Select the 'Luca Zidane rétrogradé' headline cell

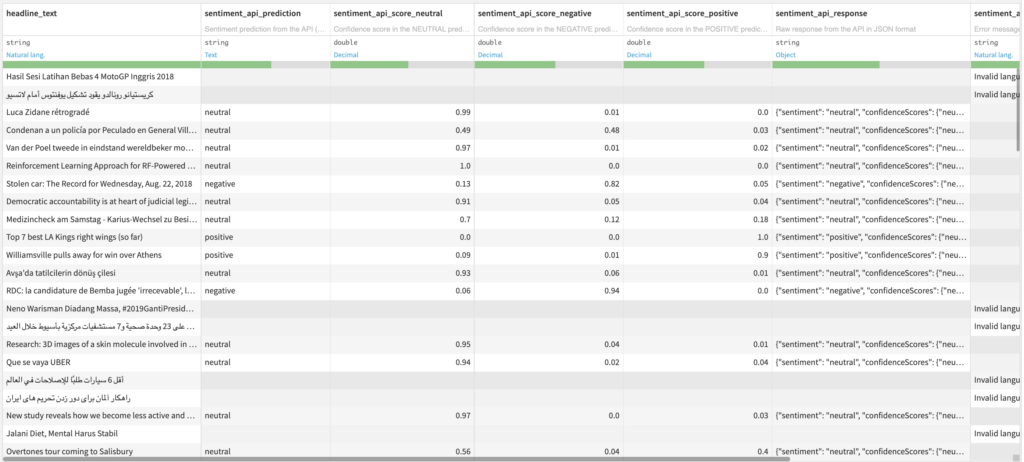(x=100, y=112)
